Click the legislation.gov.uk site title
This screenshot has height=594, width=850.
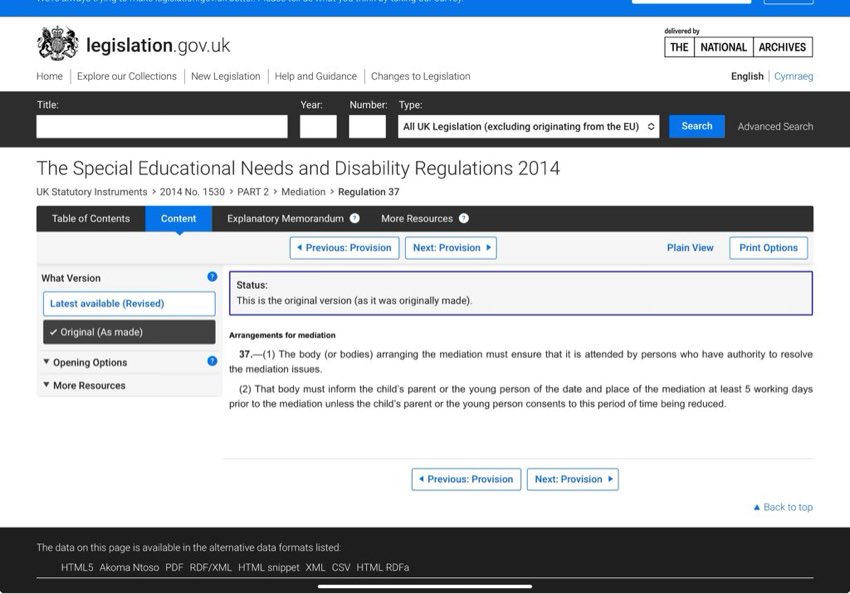tap(158, 46)
